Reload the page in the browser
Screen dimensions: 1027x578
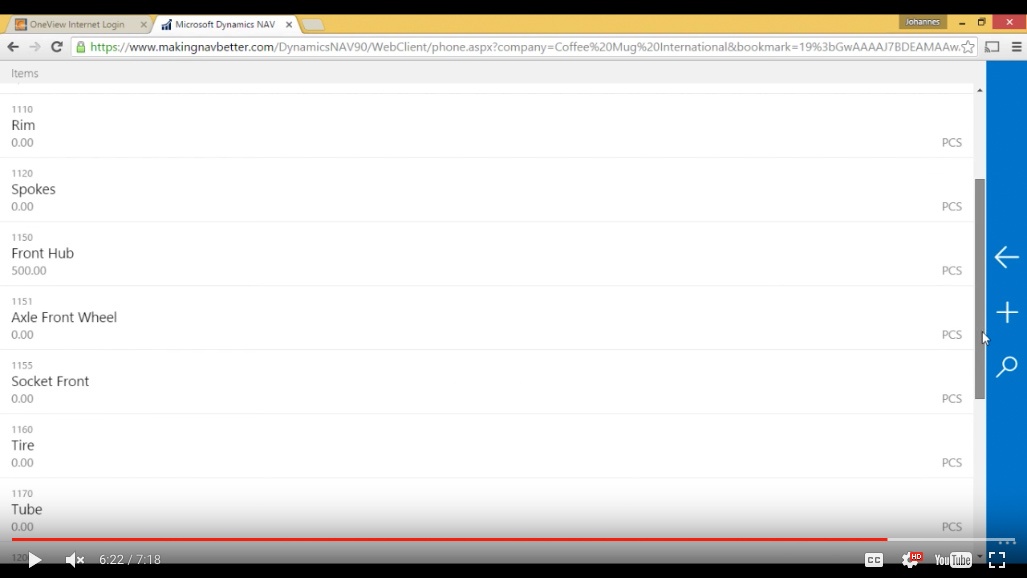pos(57,47)
